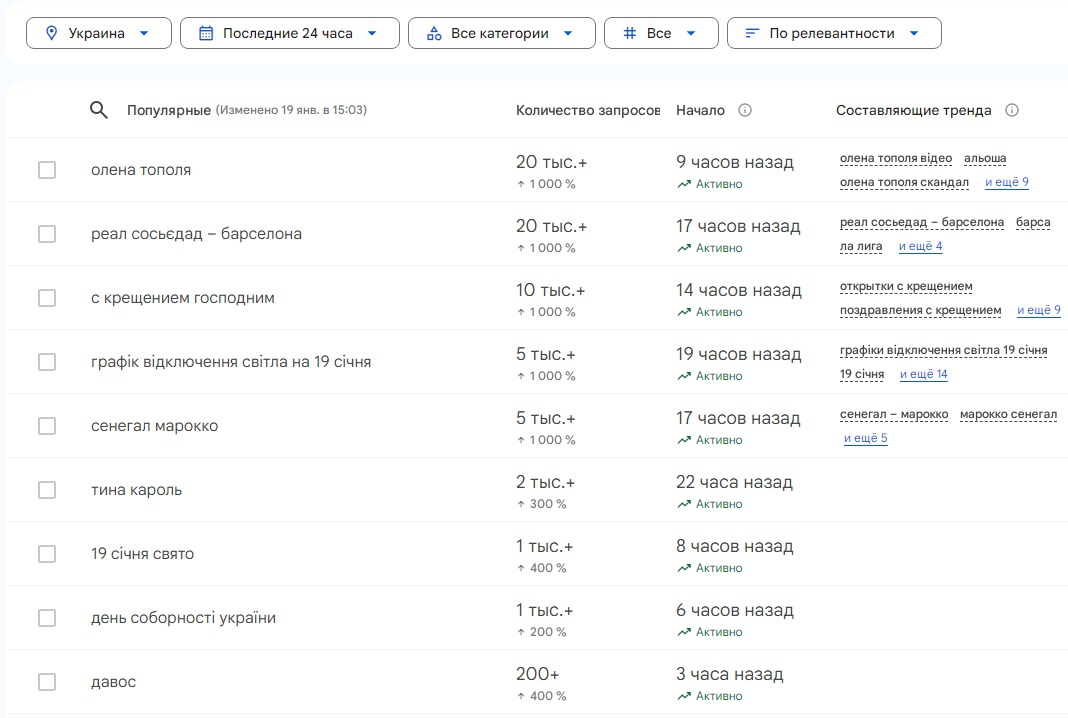Click the Популярные column heading
Viewport: 1068px width, 718px height.
pos(168,110)
